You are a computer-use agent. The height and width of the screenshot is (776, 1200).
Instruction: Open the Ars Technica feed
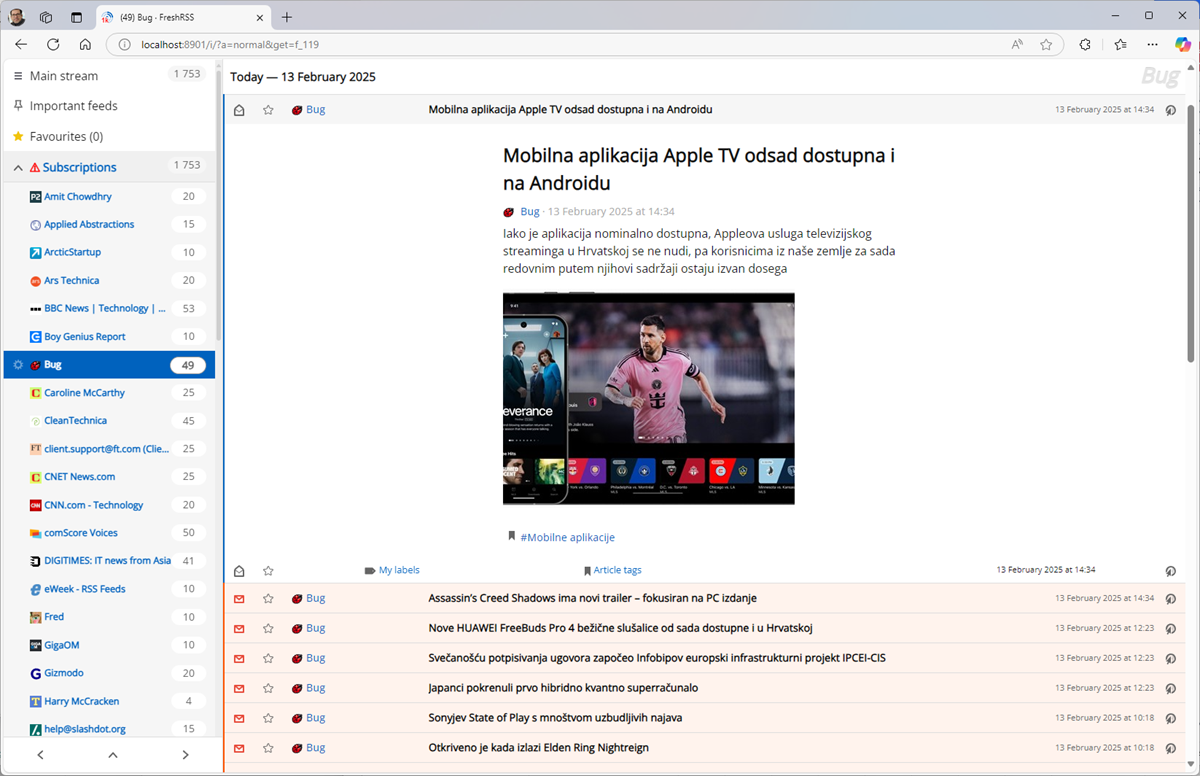click(x=71, y=281)
